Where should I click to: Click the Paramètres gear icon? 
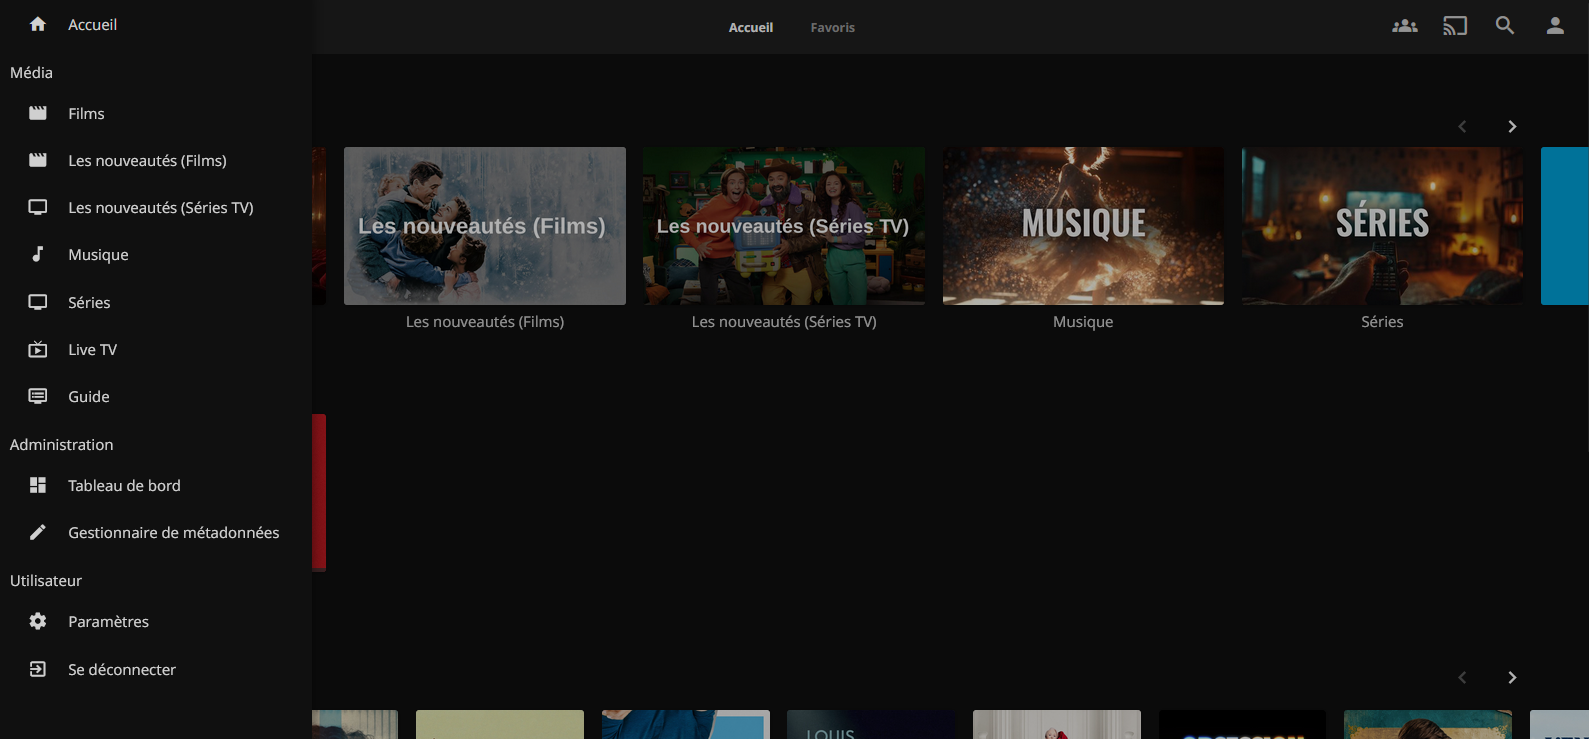tap(38, 621)
